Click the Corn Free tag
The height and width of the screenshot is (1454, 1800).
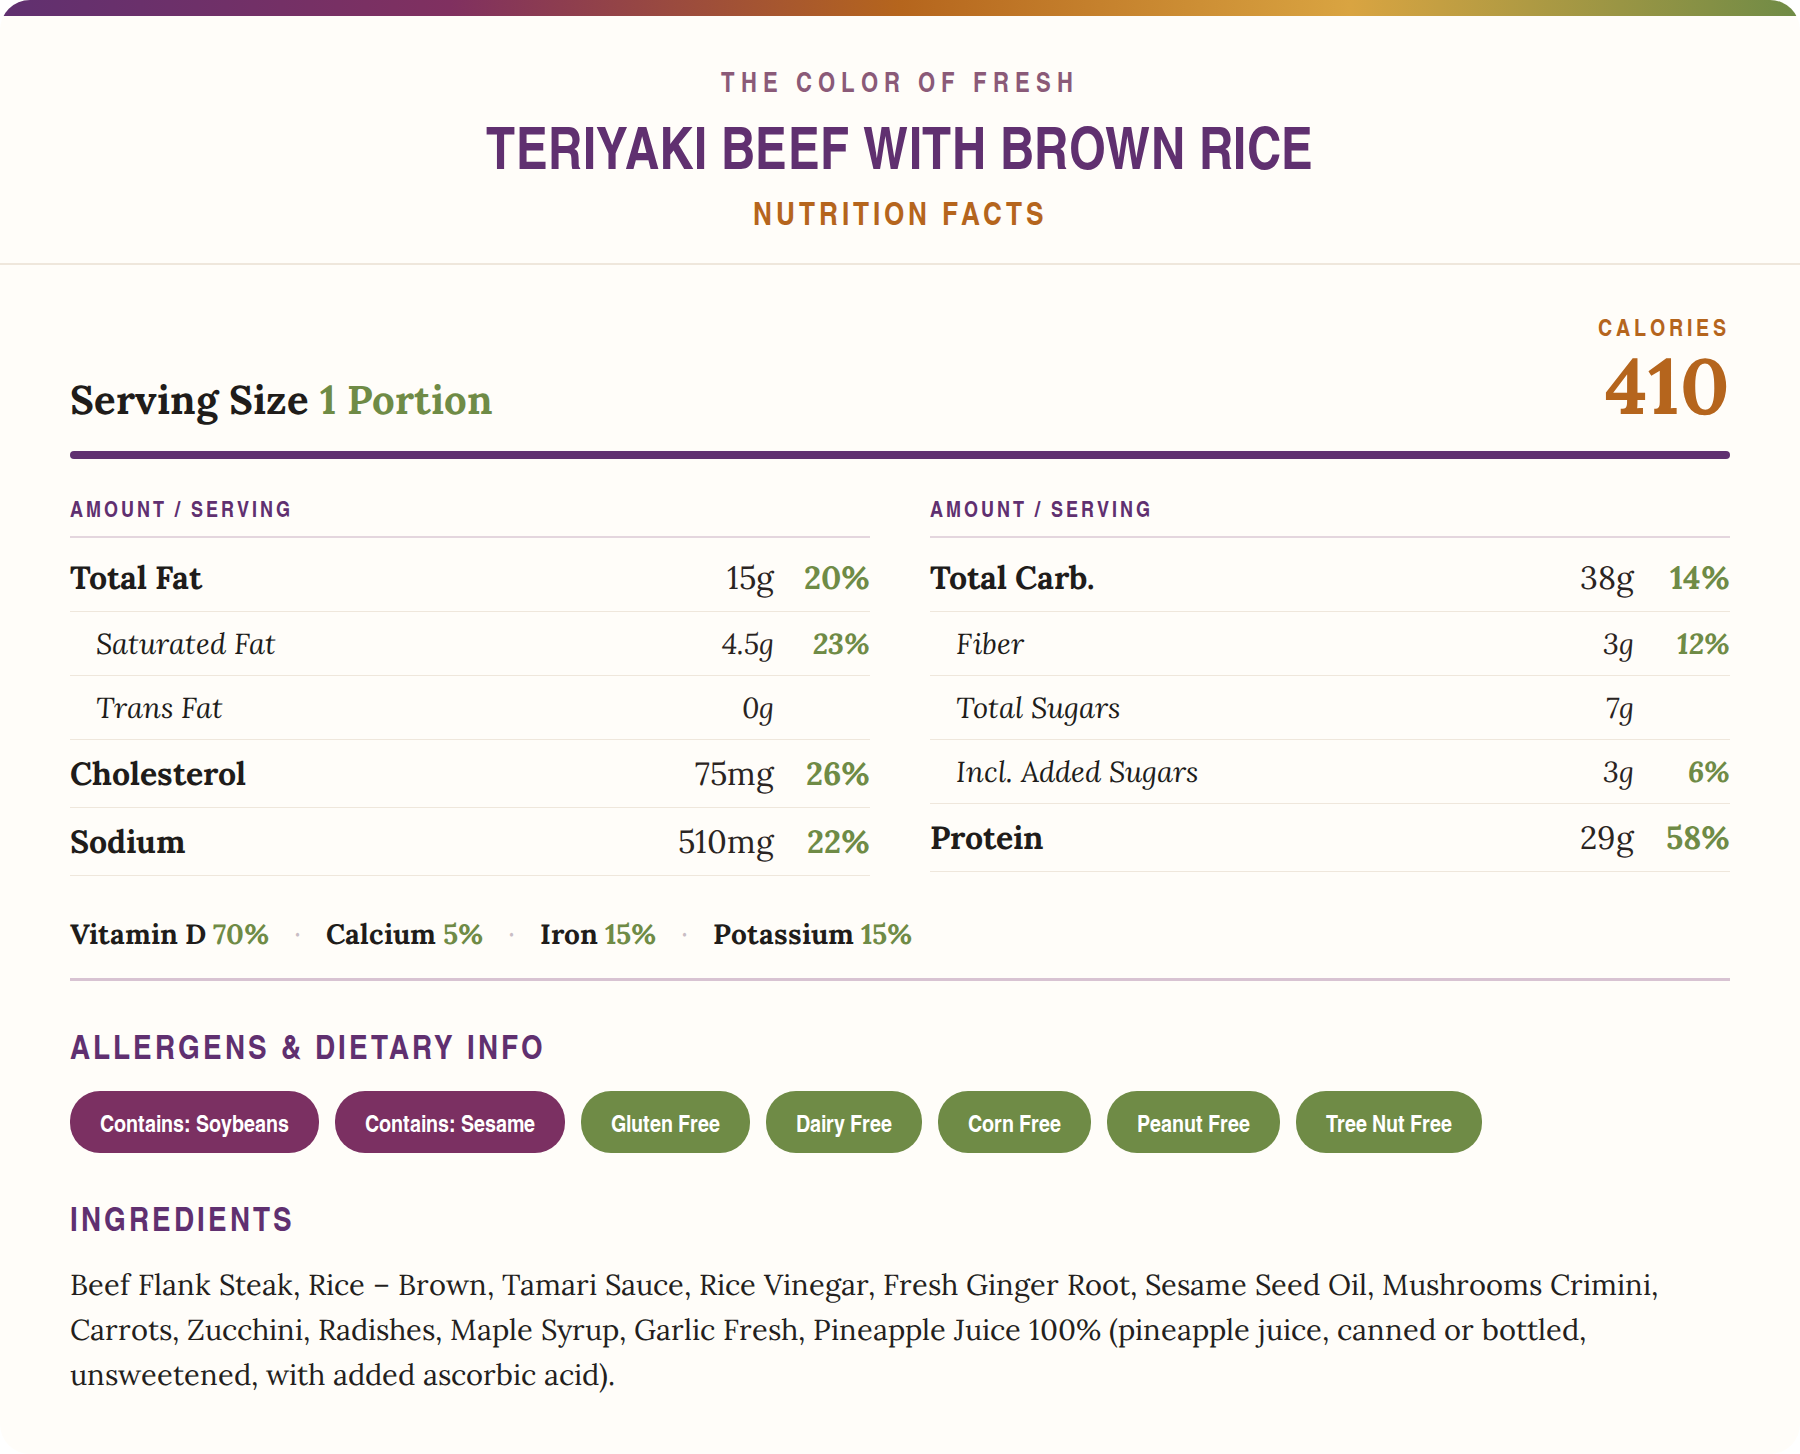point(1014,1122)
